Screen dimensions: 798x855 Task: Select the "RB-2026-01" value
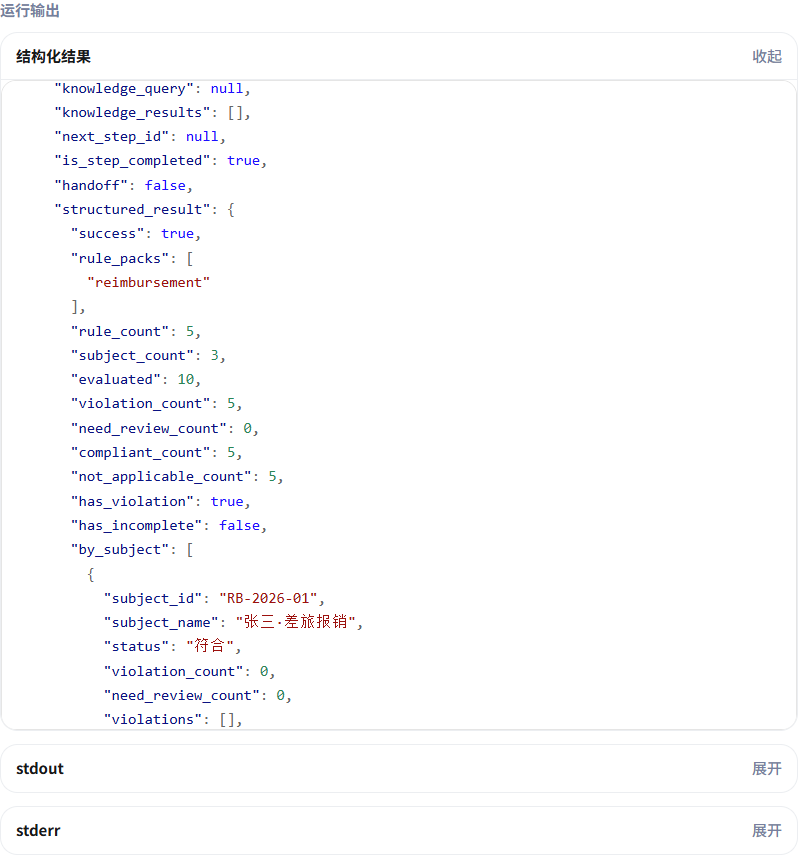[x=268, y=599]
